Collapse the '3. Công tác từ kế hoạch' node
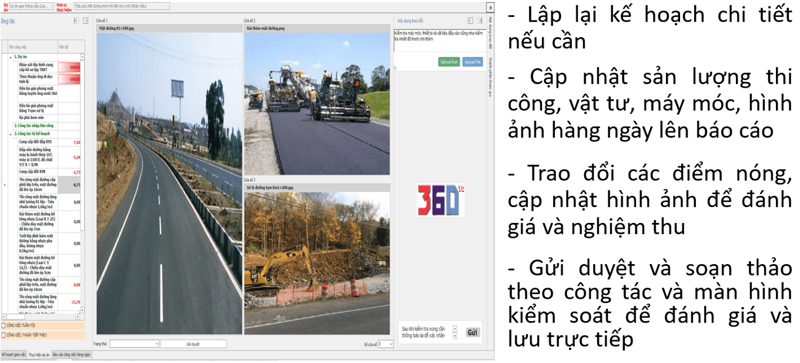This screenshot has width=800, height=363. tap(10, 133)
